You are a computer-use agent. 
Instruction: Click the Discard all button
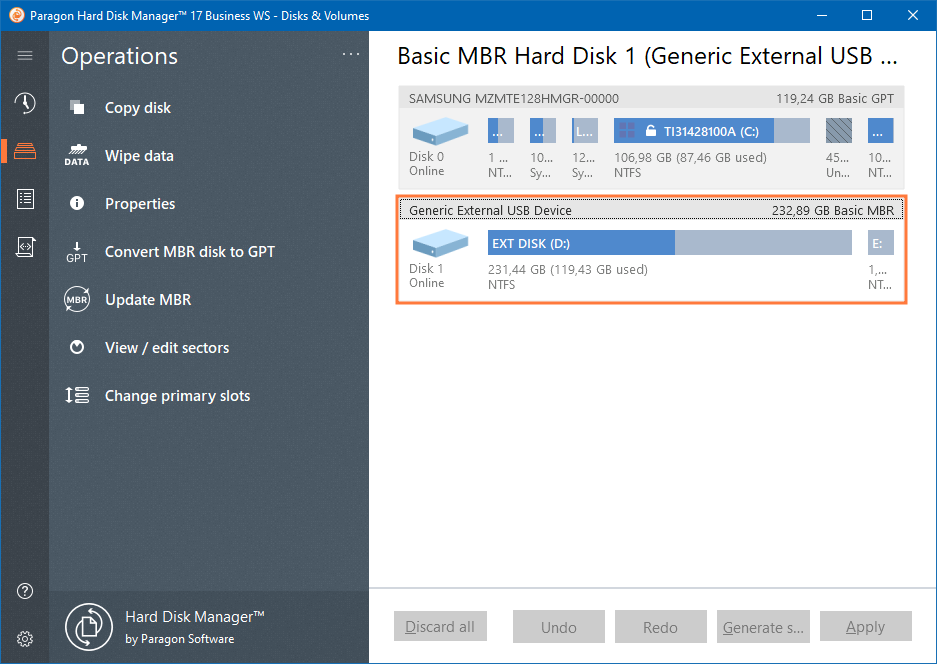(440, 626)
